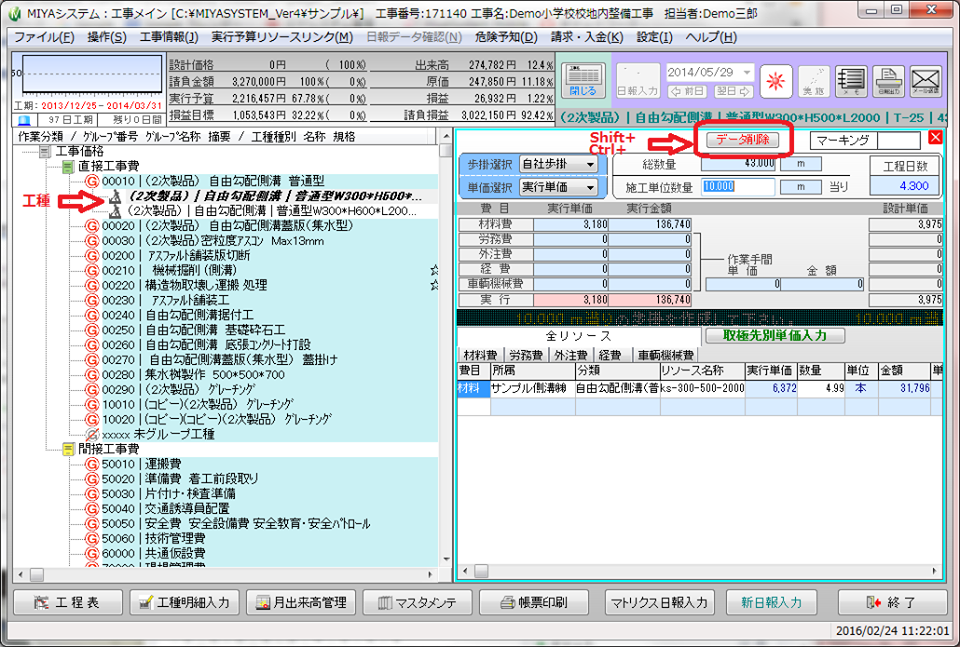This screenshot has width=960, height=647.
Task: Click the G icon of 00210 機械掘削
Action: pos(92,271)
